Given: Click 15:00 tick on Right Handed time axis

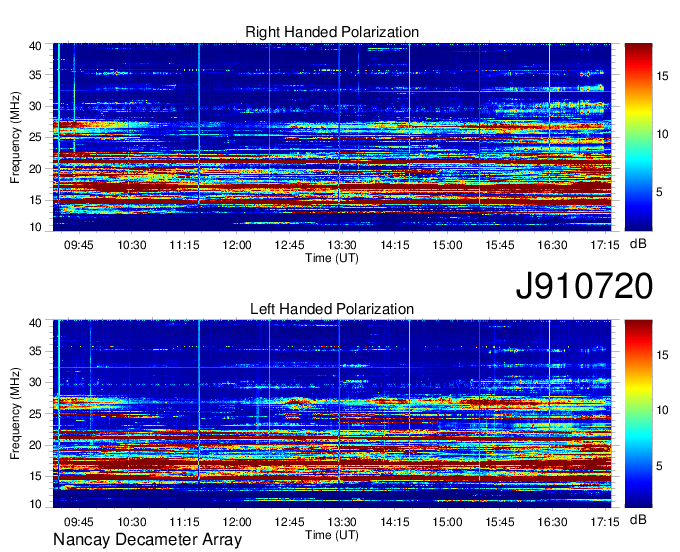Looking at the screenshot, I should click(x=447, y=245).
